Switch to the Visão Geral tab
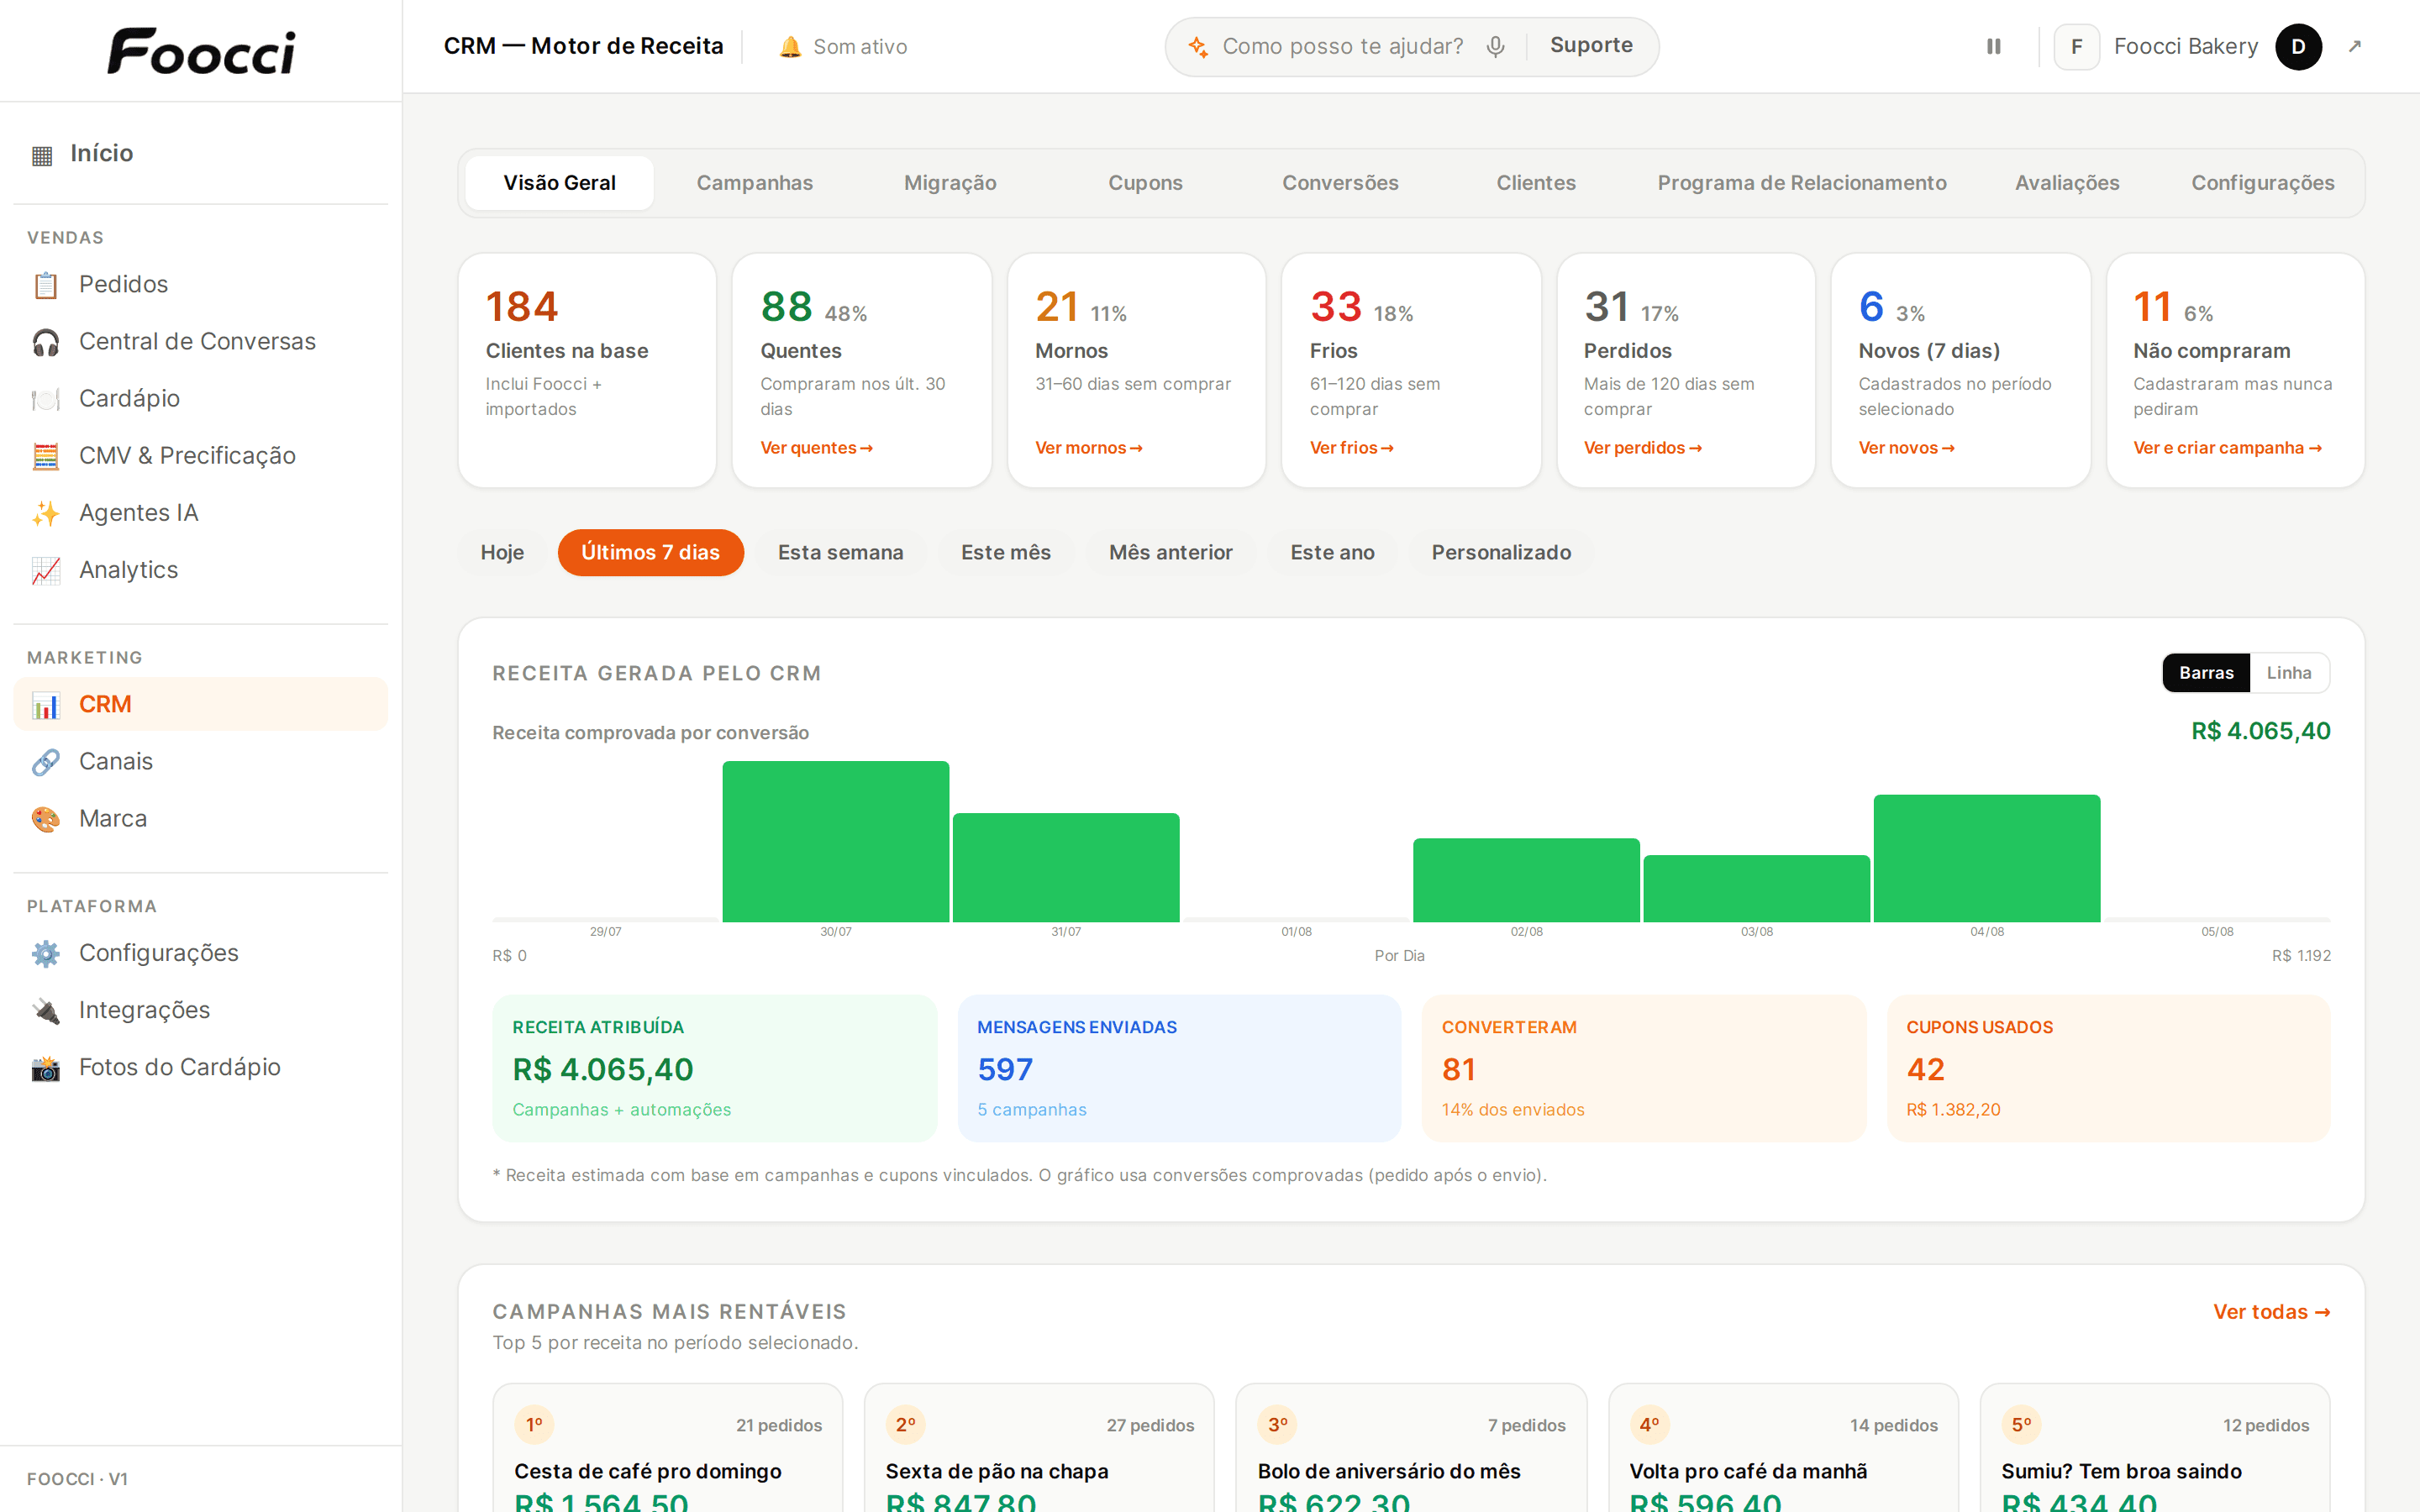 (559, 183)
